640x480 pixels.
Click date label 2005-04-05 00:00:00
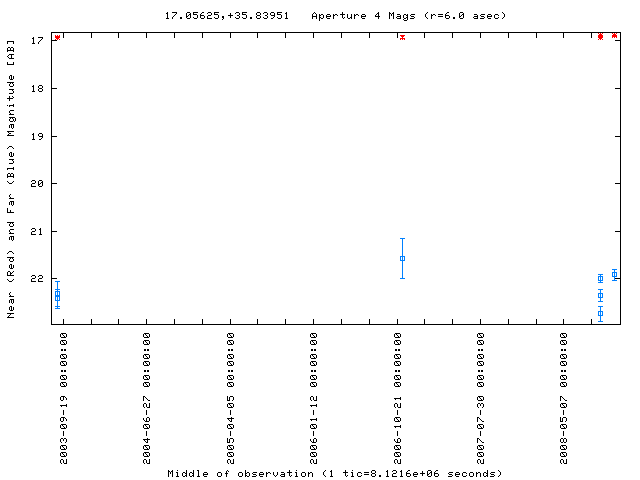[231, 398]
